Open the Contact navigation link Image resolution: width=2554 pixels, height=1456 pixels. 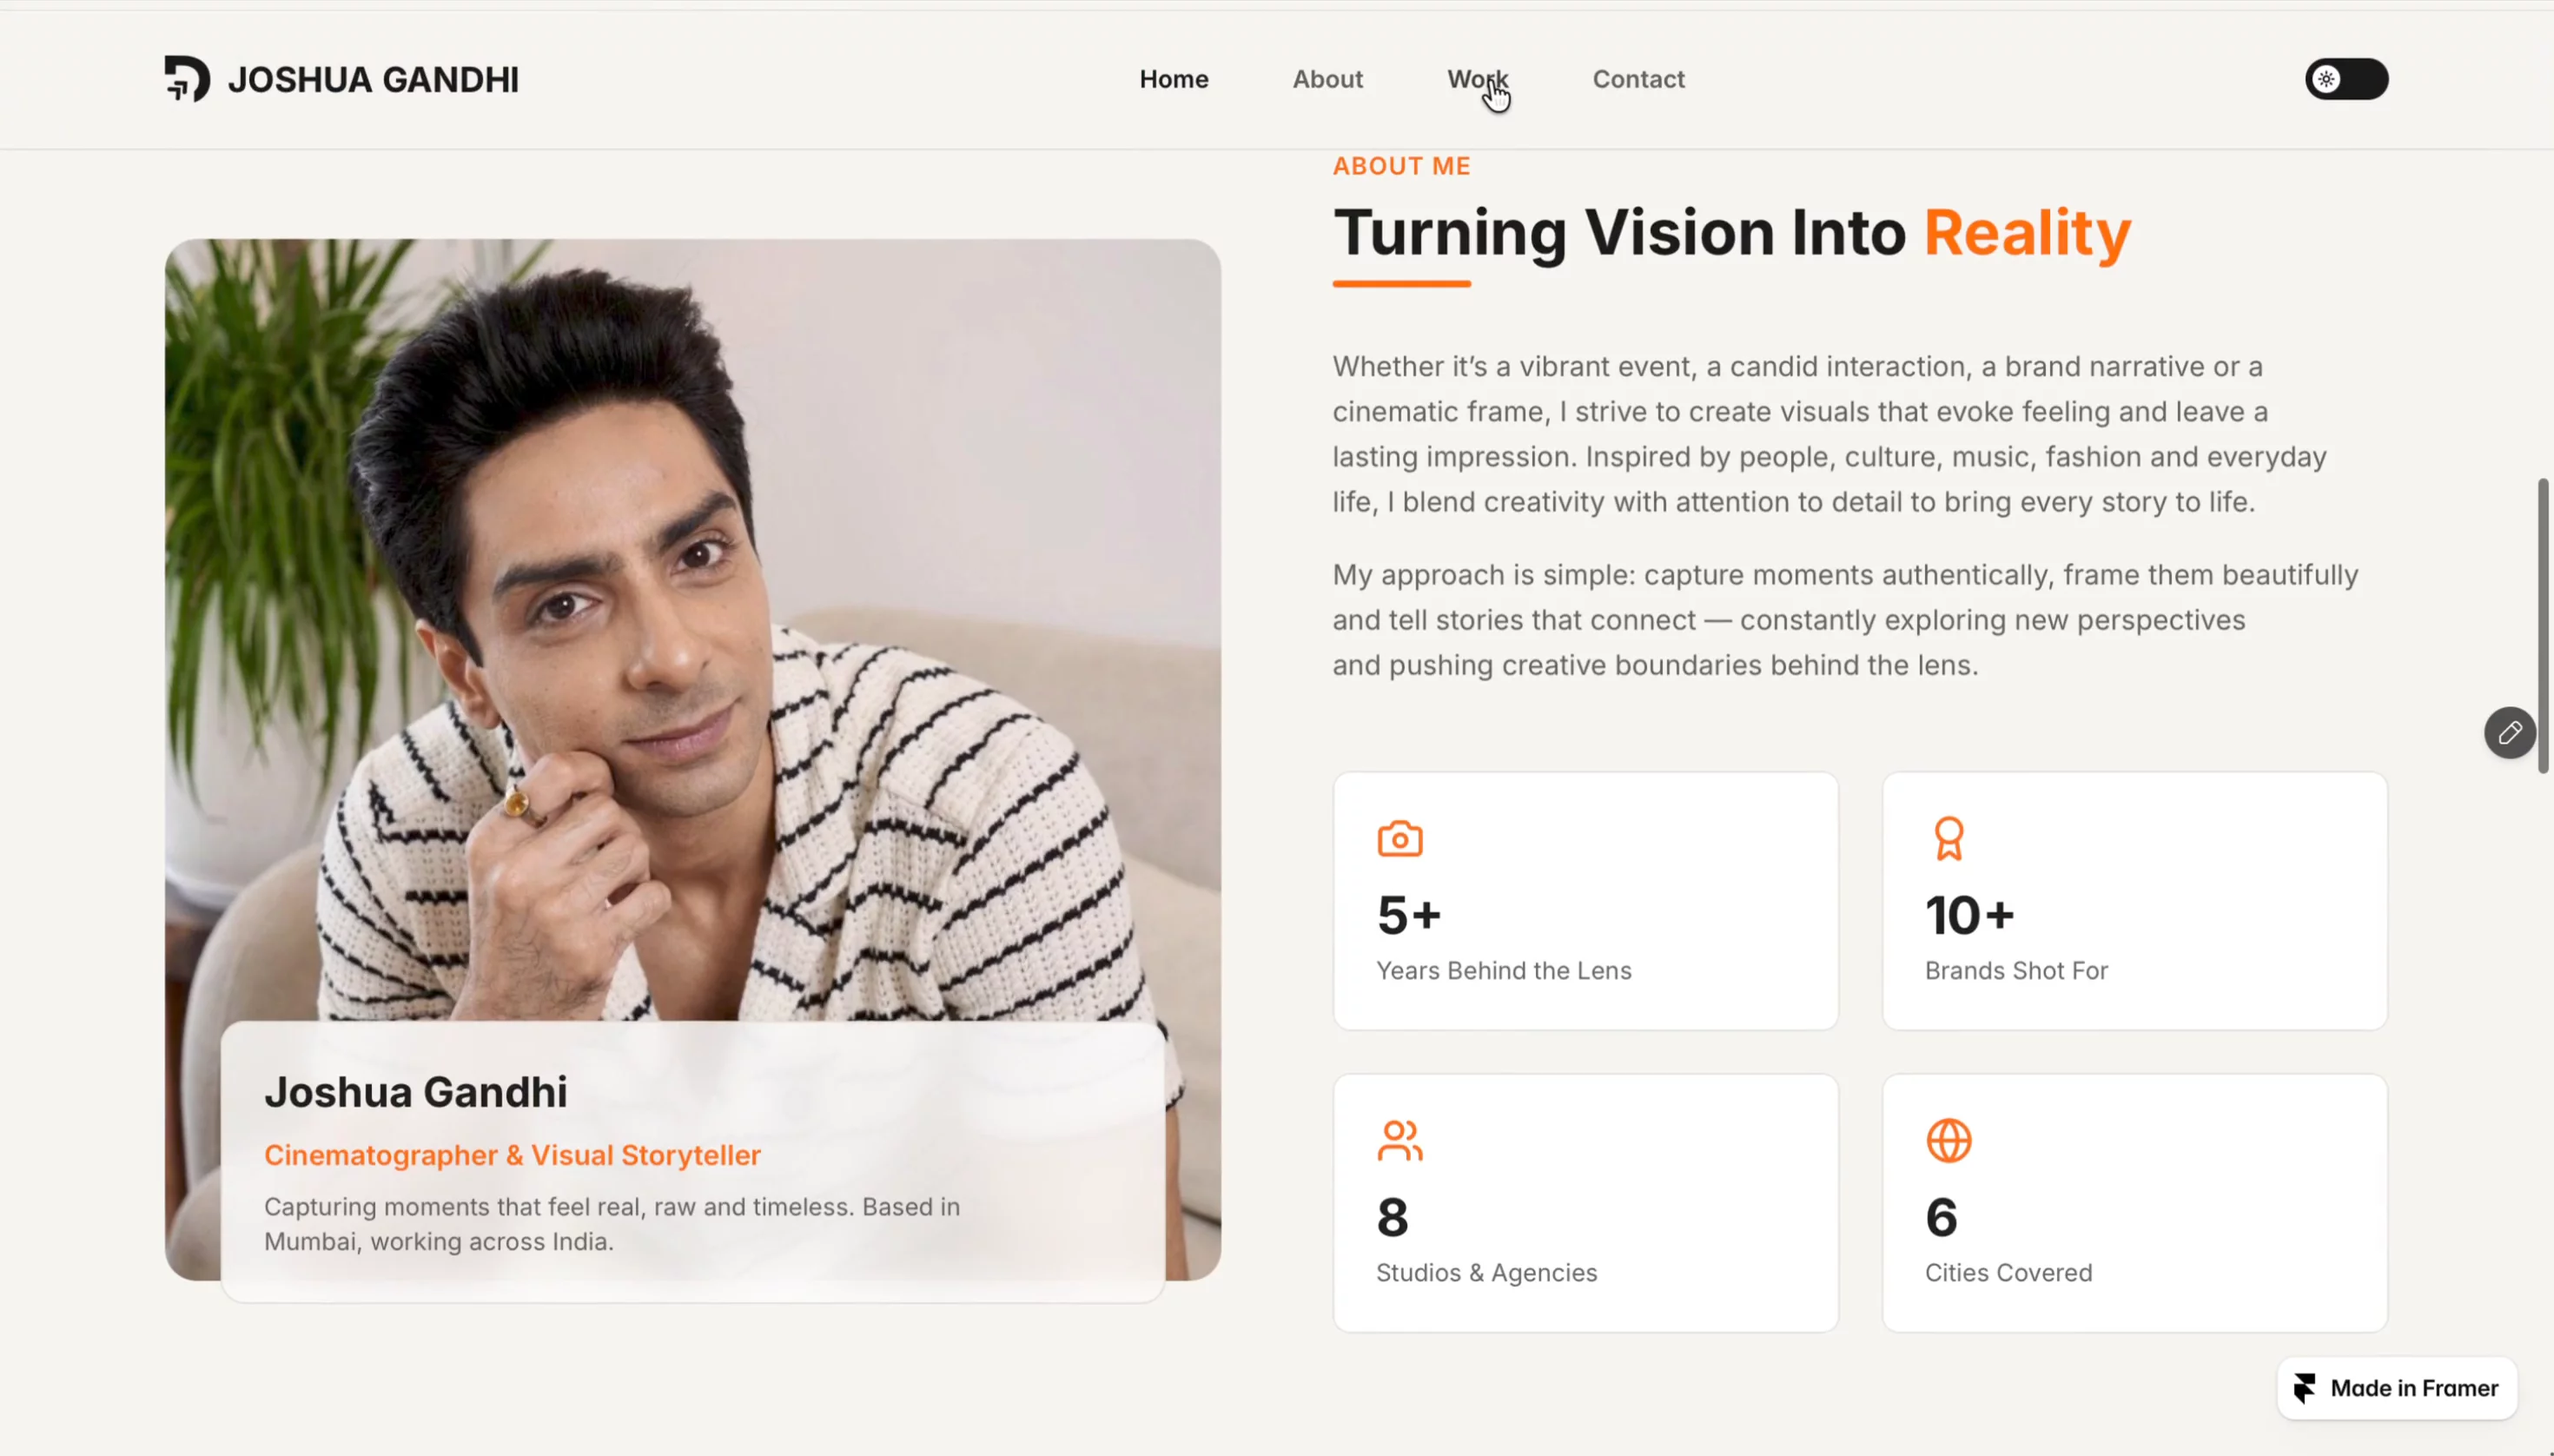click(x=1638, y=79)
